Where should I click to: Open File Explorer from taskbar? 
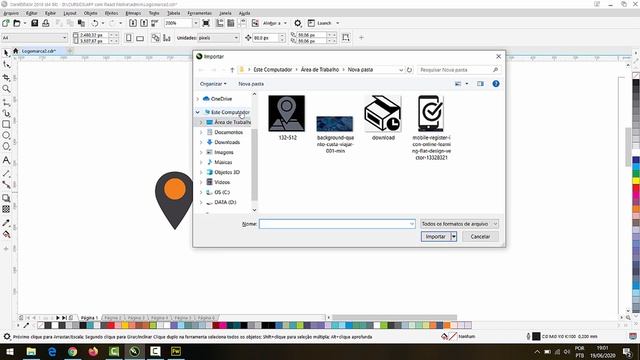click(x=31, y=351)
